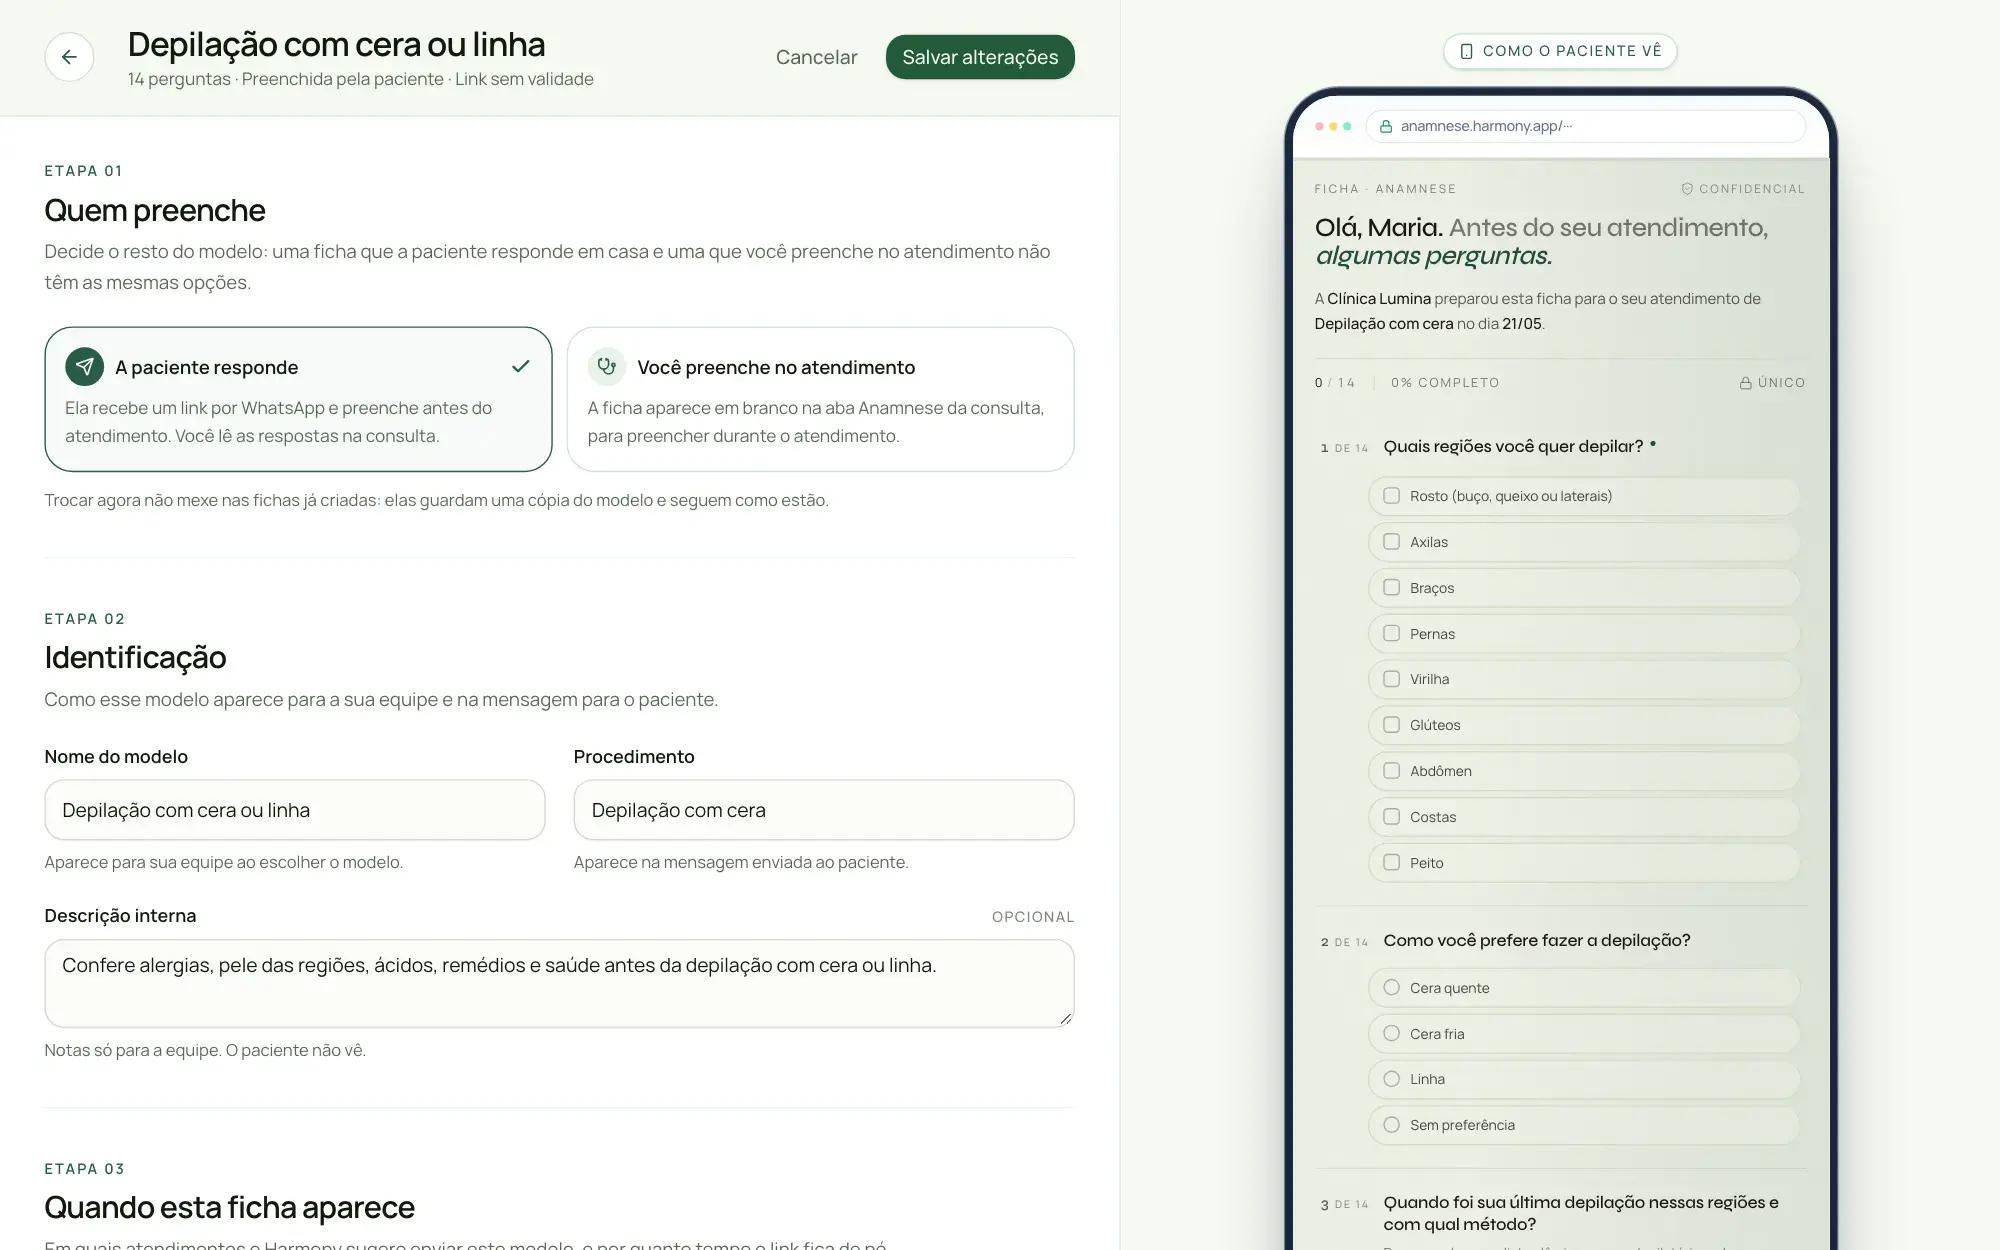The height and width of the screenshot is (1250, 2000).
Task: Click Cancelar
Action: pyautogui.click(x=816, y=57)
